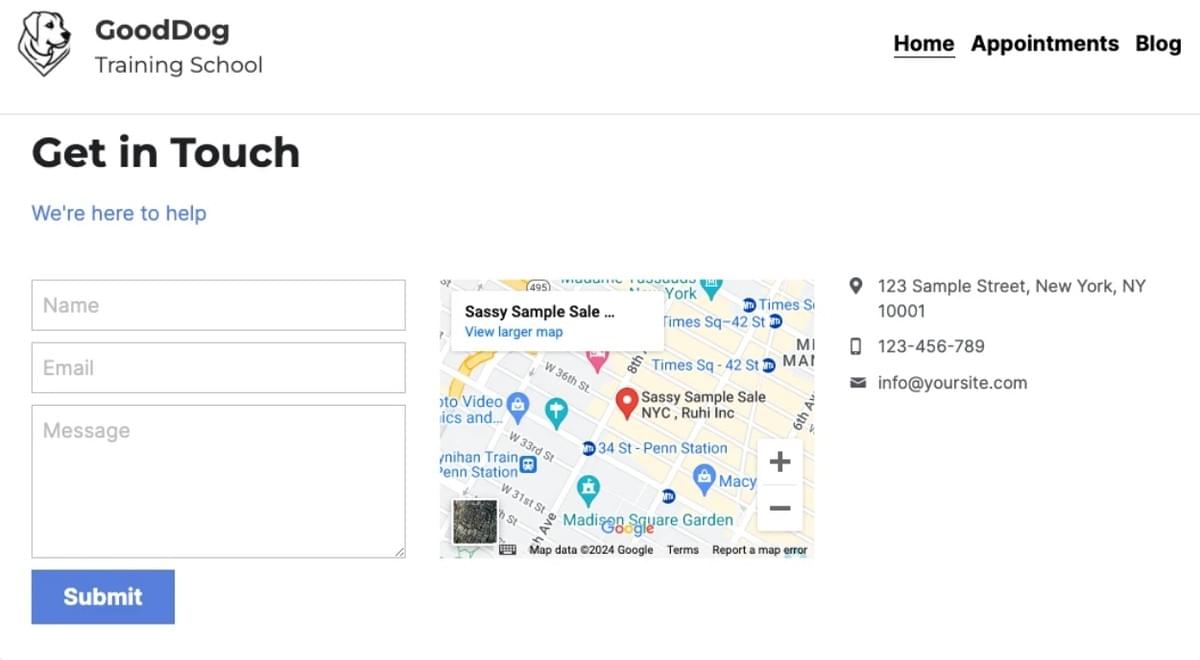Screen dimensions: 1200x660
Task: Submit the contact form
Action: click(103, 597)
